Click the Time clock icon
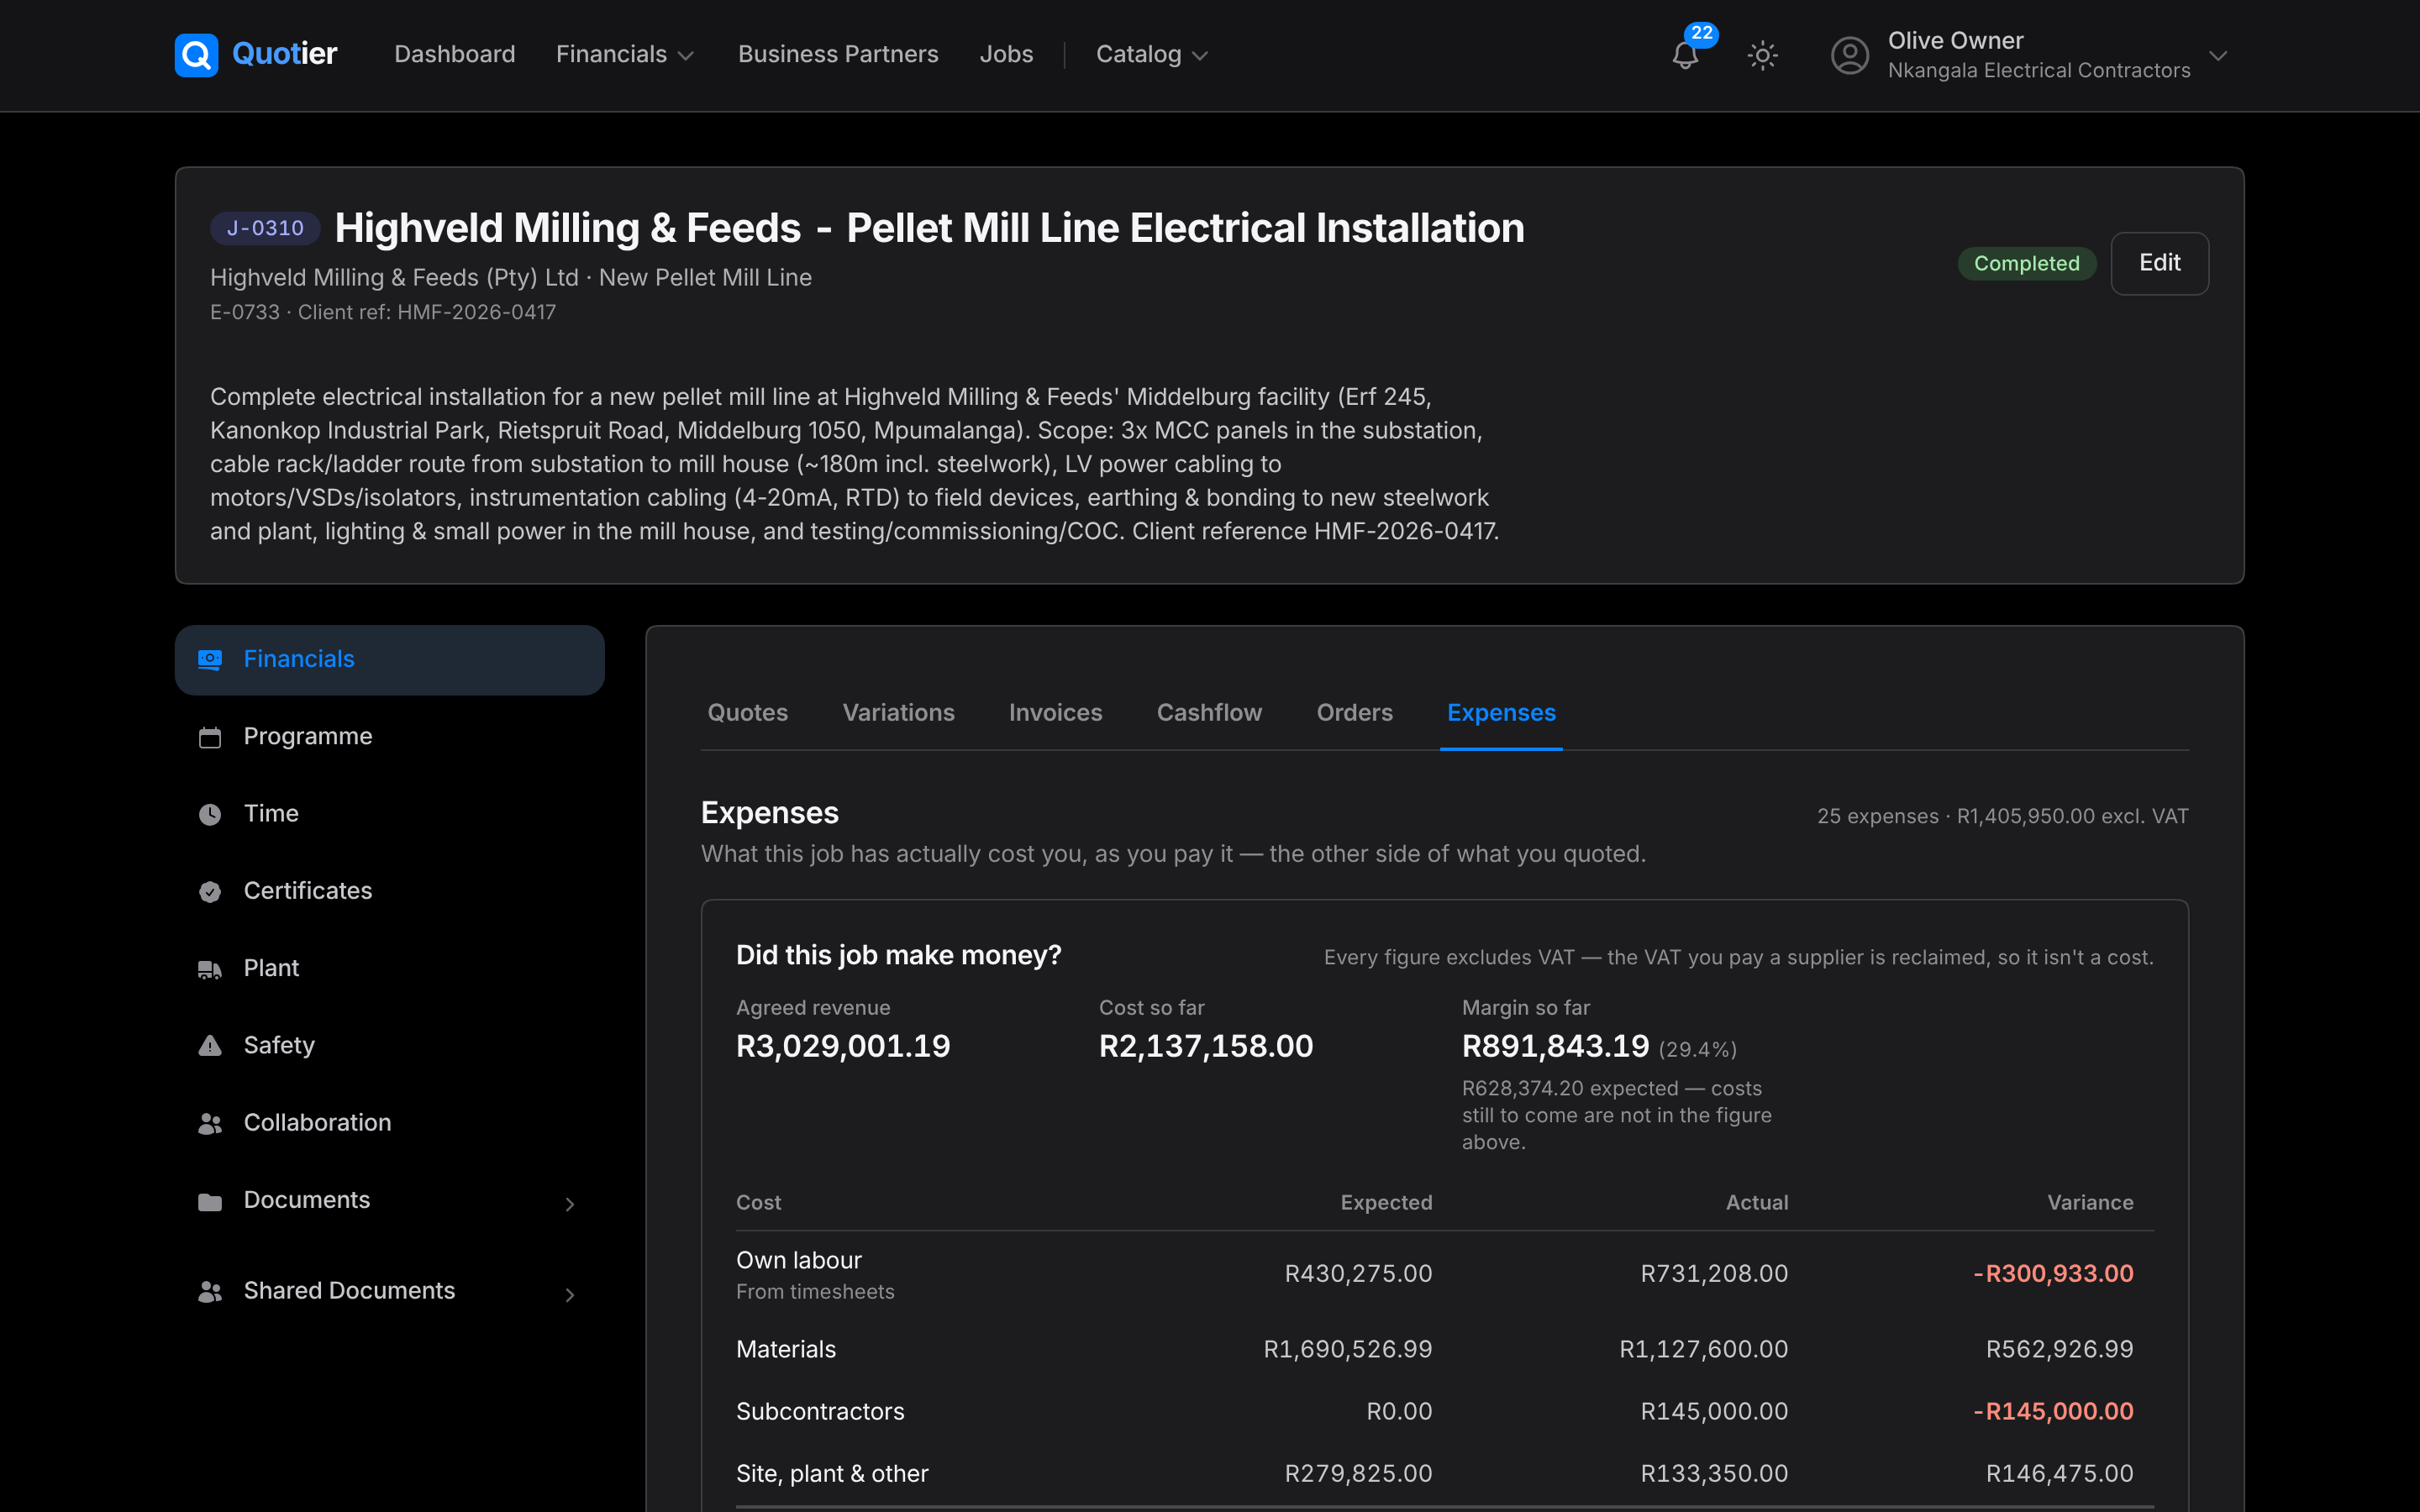The width and height of the screenshot is (2420, 1512). 210,814
